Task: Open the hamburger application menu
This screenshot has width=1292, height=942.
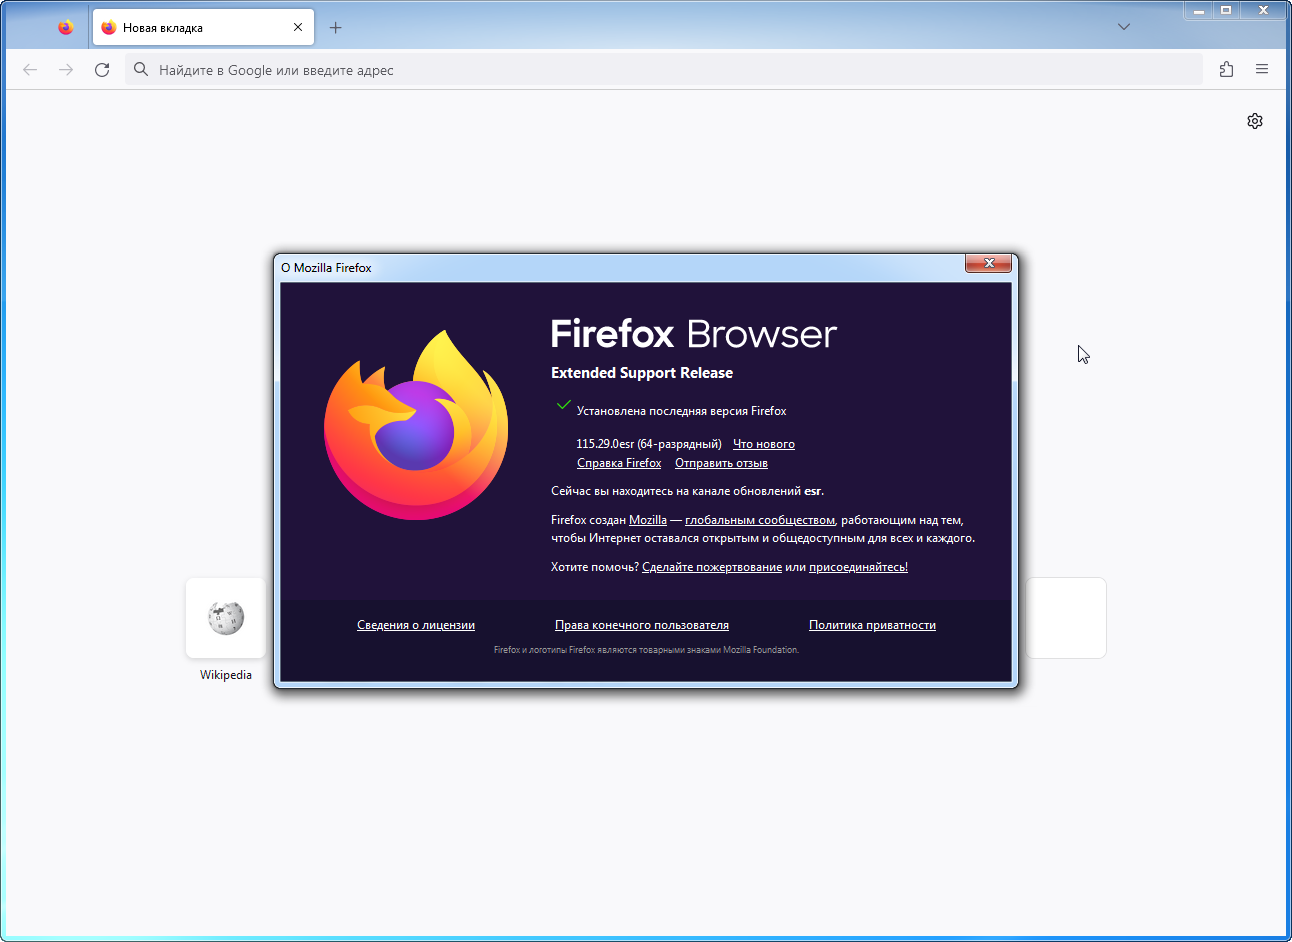Action: tap(1262, 70)
